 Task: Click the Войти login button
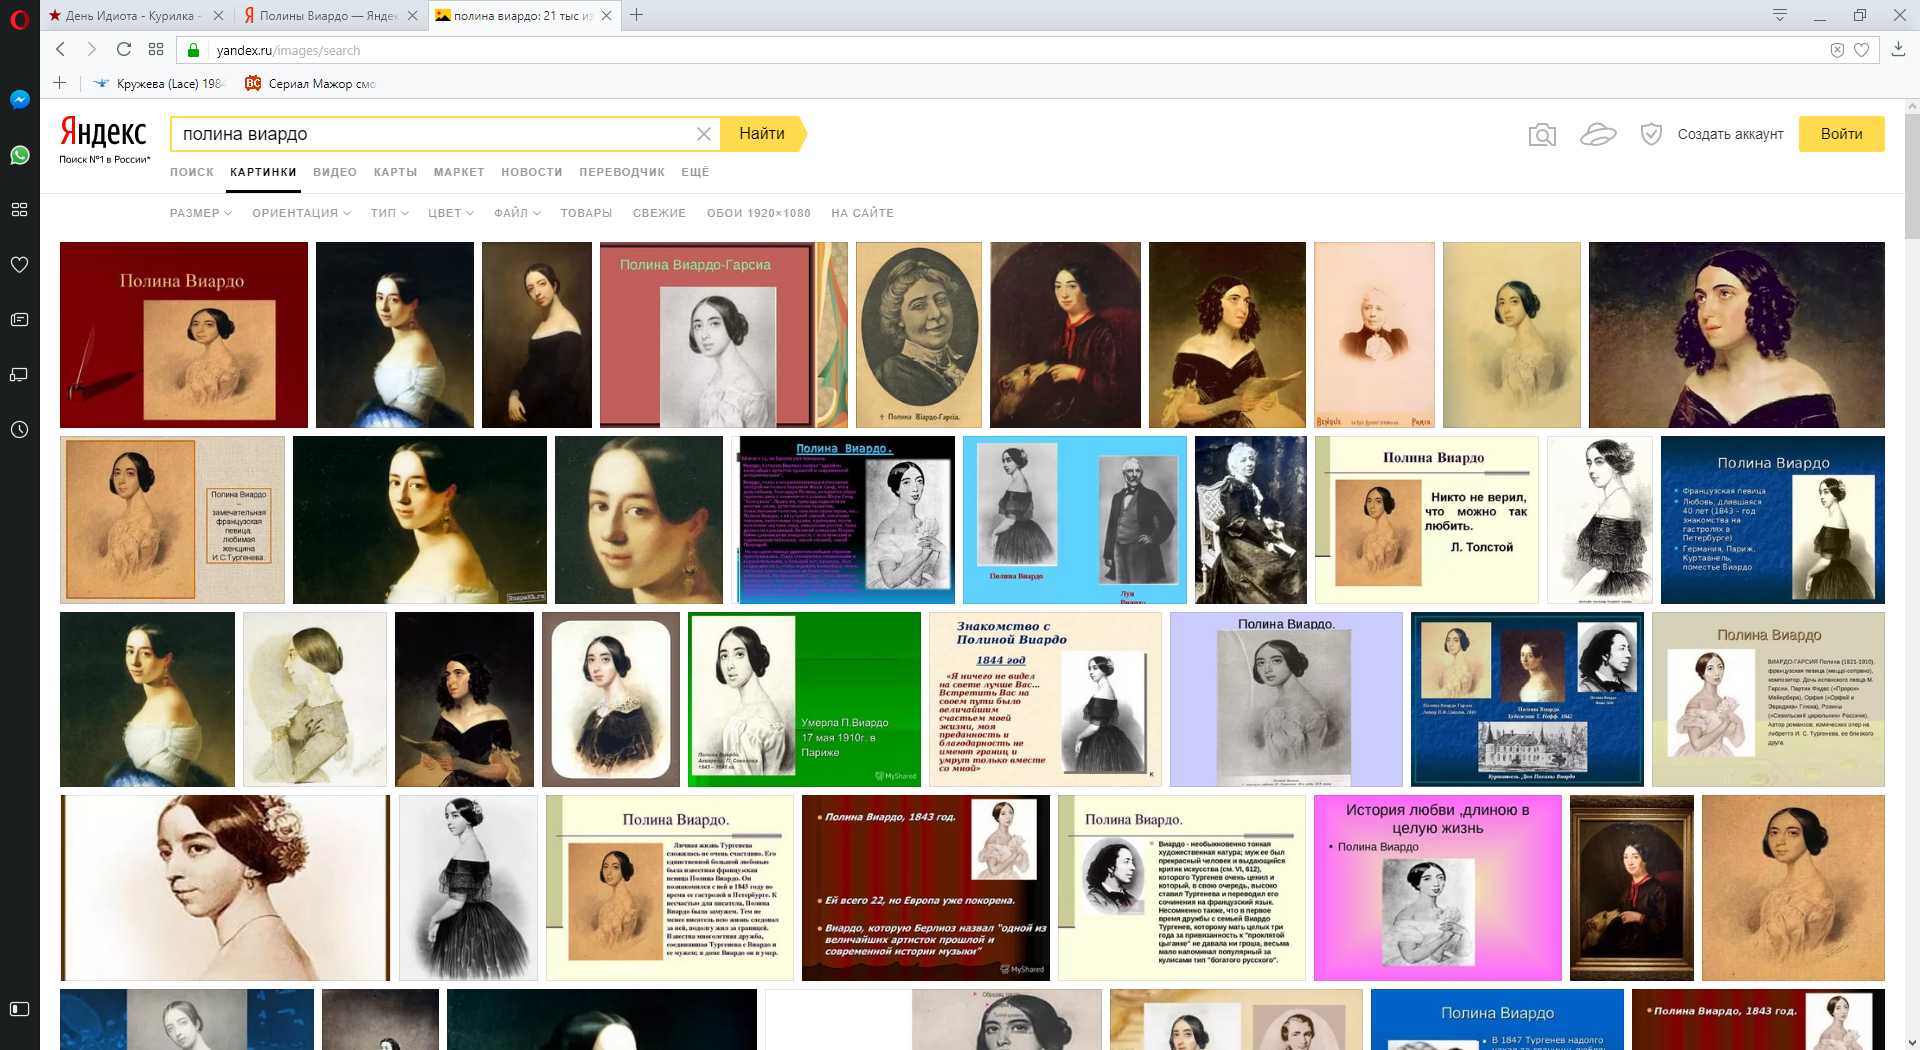(x=1841, y=134)
